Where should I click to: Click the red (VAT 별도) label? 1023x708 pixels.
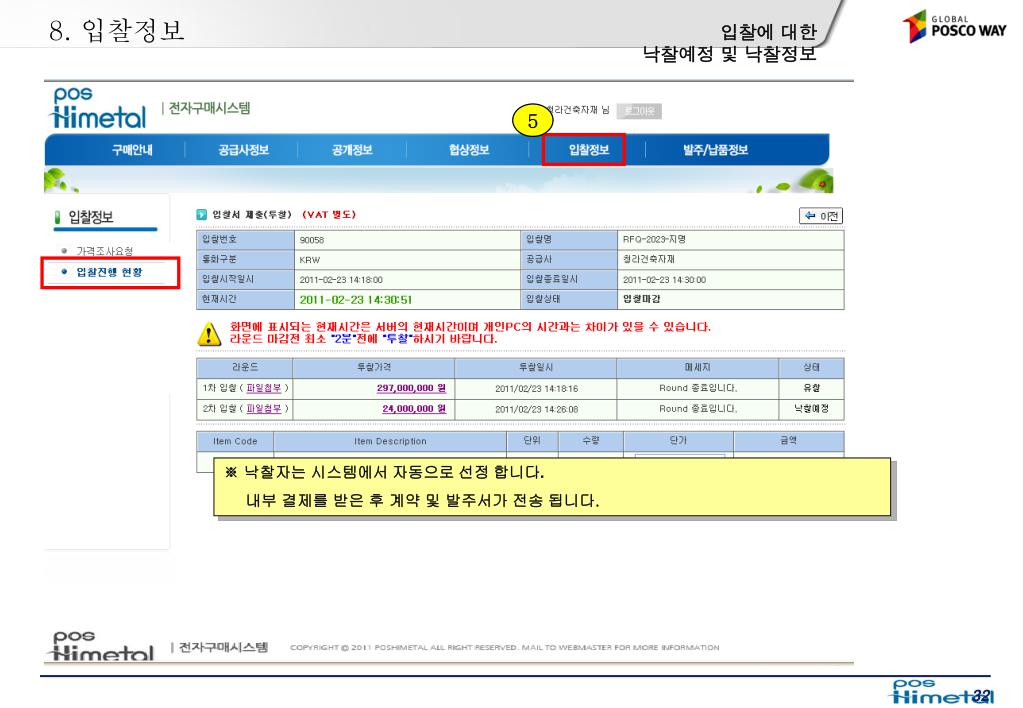click(329, 214)
